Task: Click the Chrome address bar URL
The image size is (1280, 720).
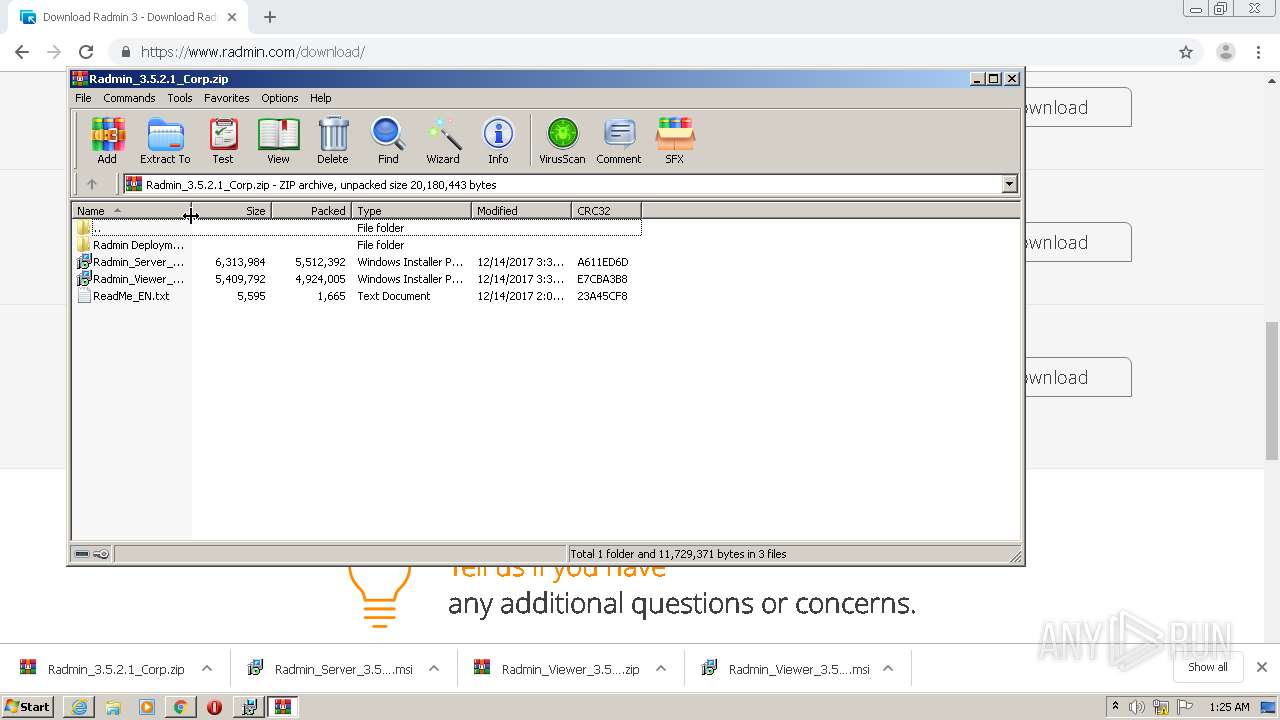Action: click(x=253, y=52)
